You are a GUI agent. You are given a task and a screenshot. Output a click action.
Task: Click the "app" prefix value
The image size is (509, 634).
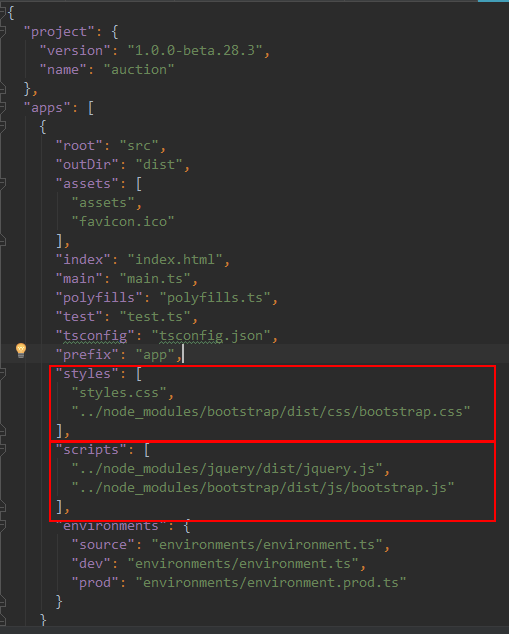155,355
